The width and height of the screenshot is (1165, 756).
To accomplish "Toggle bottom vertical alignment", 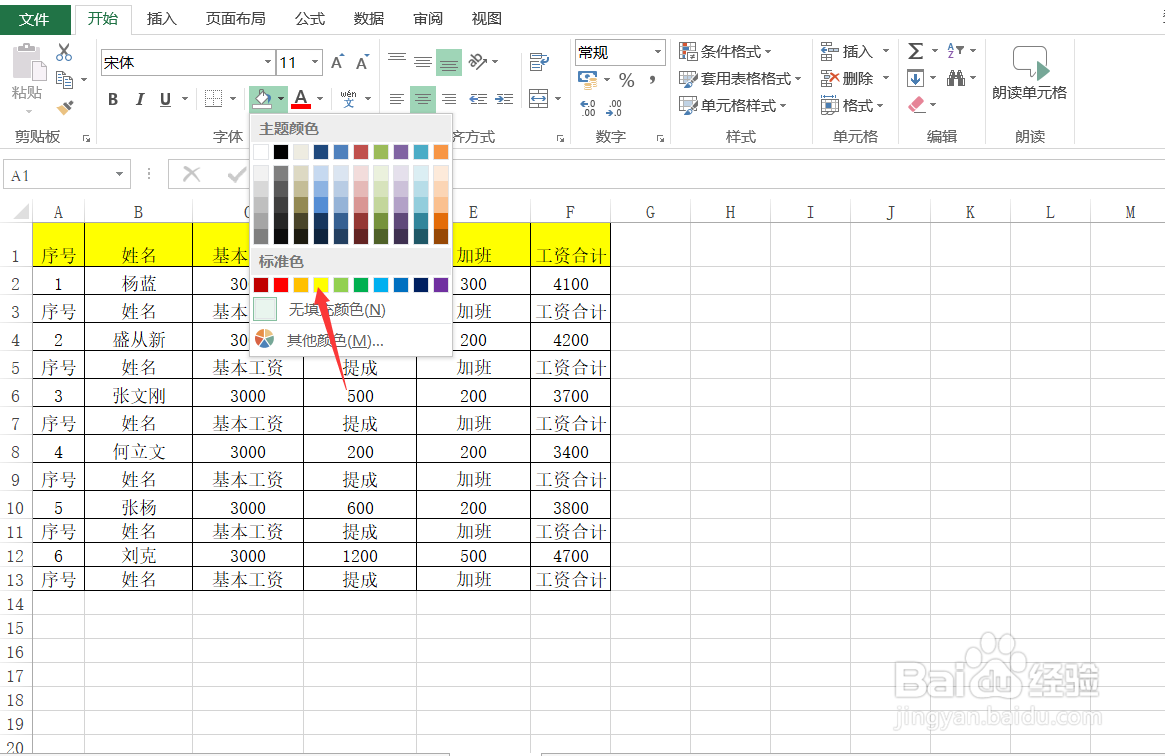I will pos(449,63).
